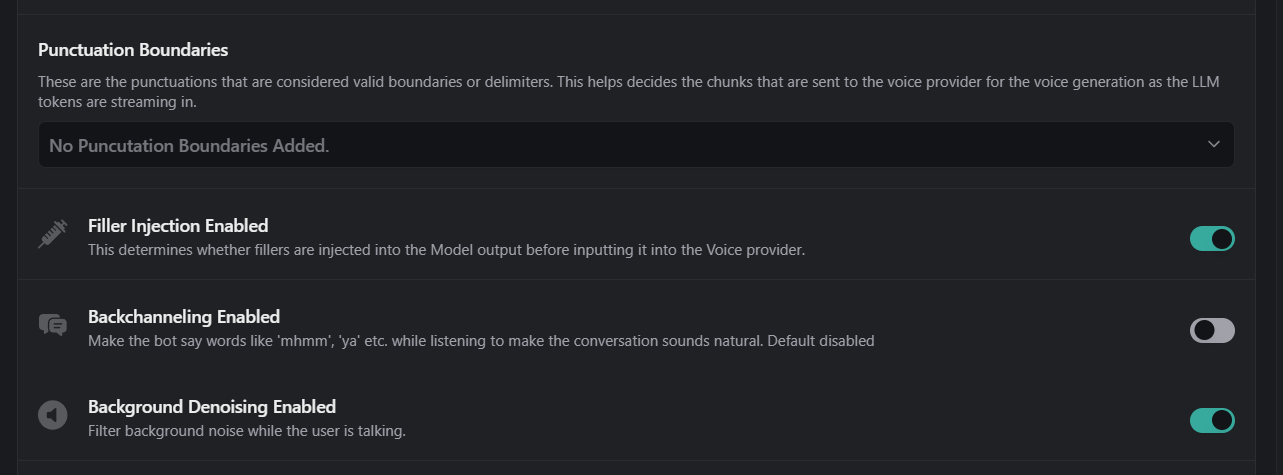This screenshot has height=475, width=1283.
Task: Click the chat bubbles Backchanneling icon
Action: [x=52, y=324]
